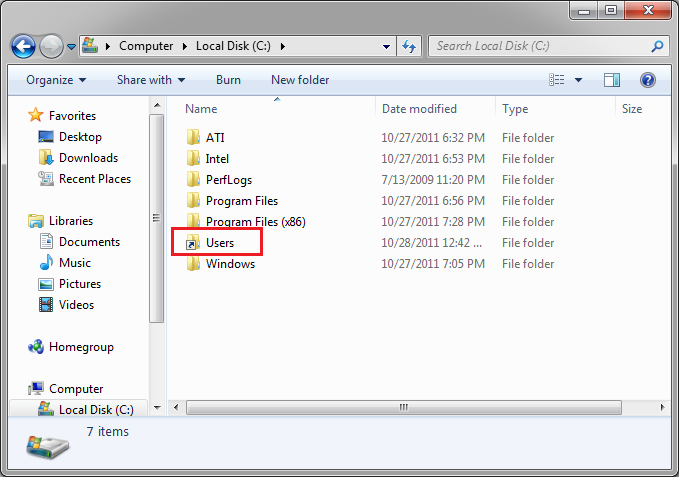Open Downloads in Favorites
Screen dimensions: 679x477
(88, 158)
